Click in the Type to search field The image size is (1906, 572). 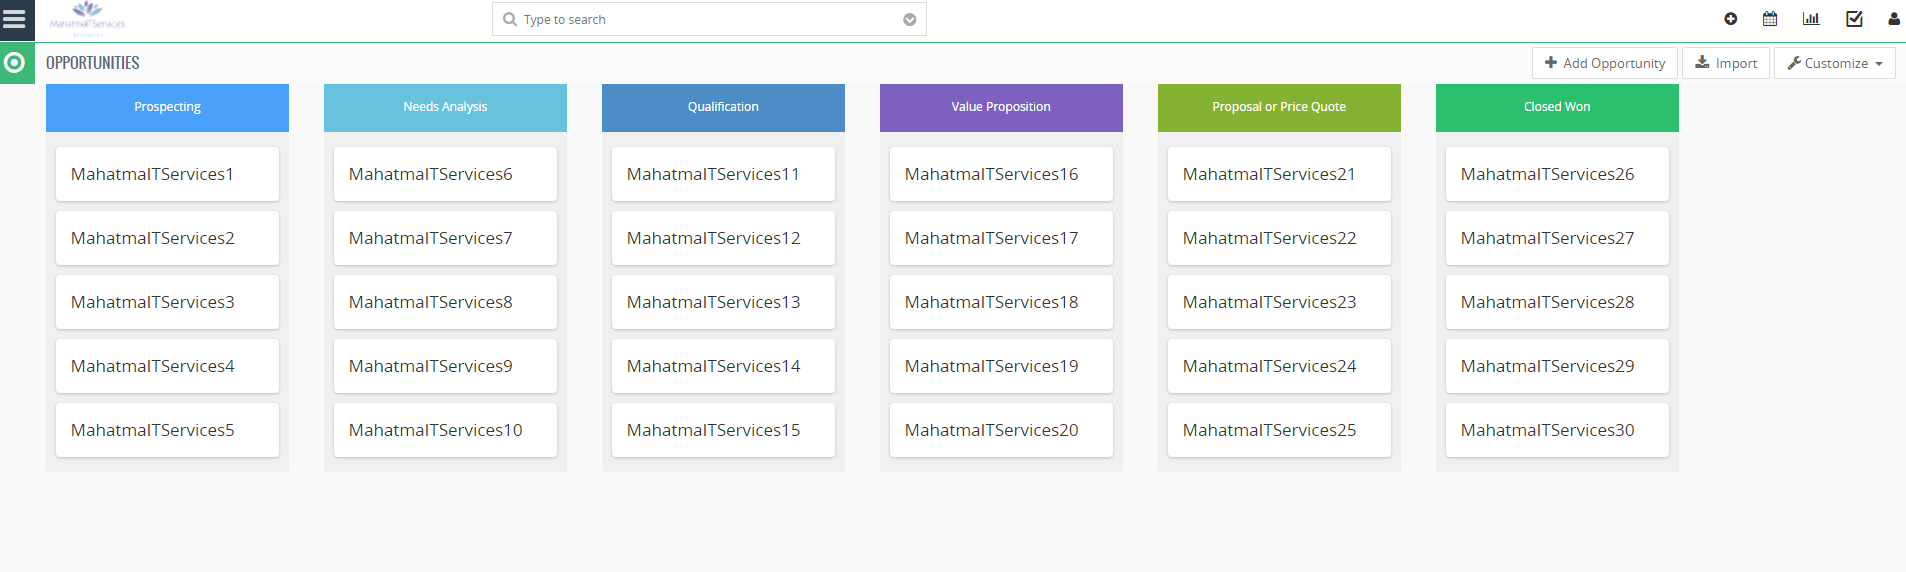(x=700, y=20)
